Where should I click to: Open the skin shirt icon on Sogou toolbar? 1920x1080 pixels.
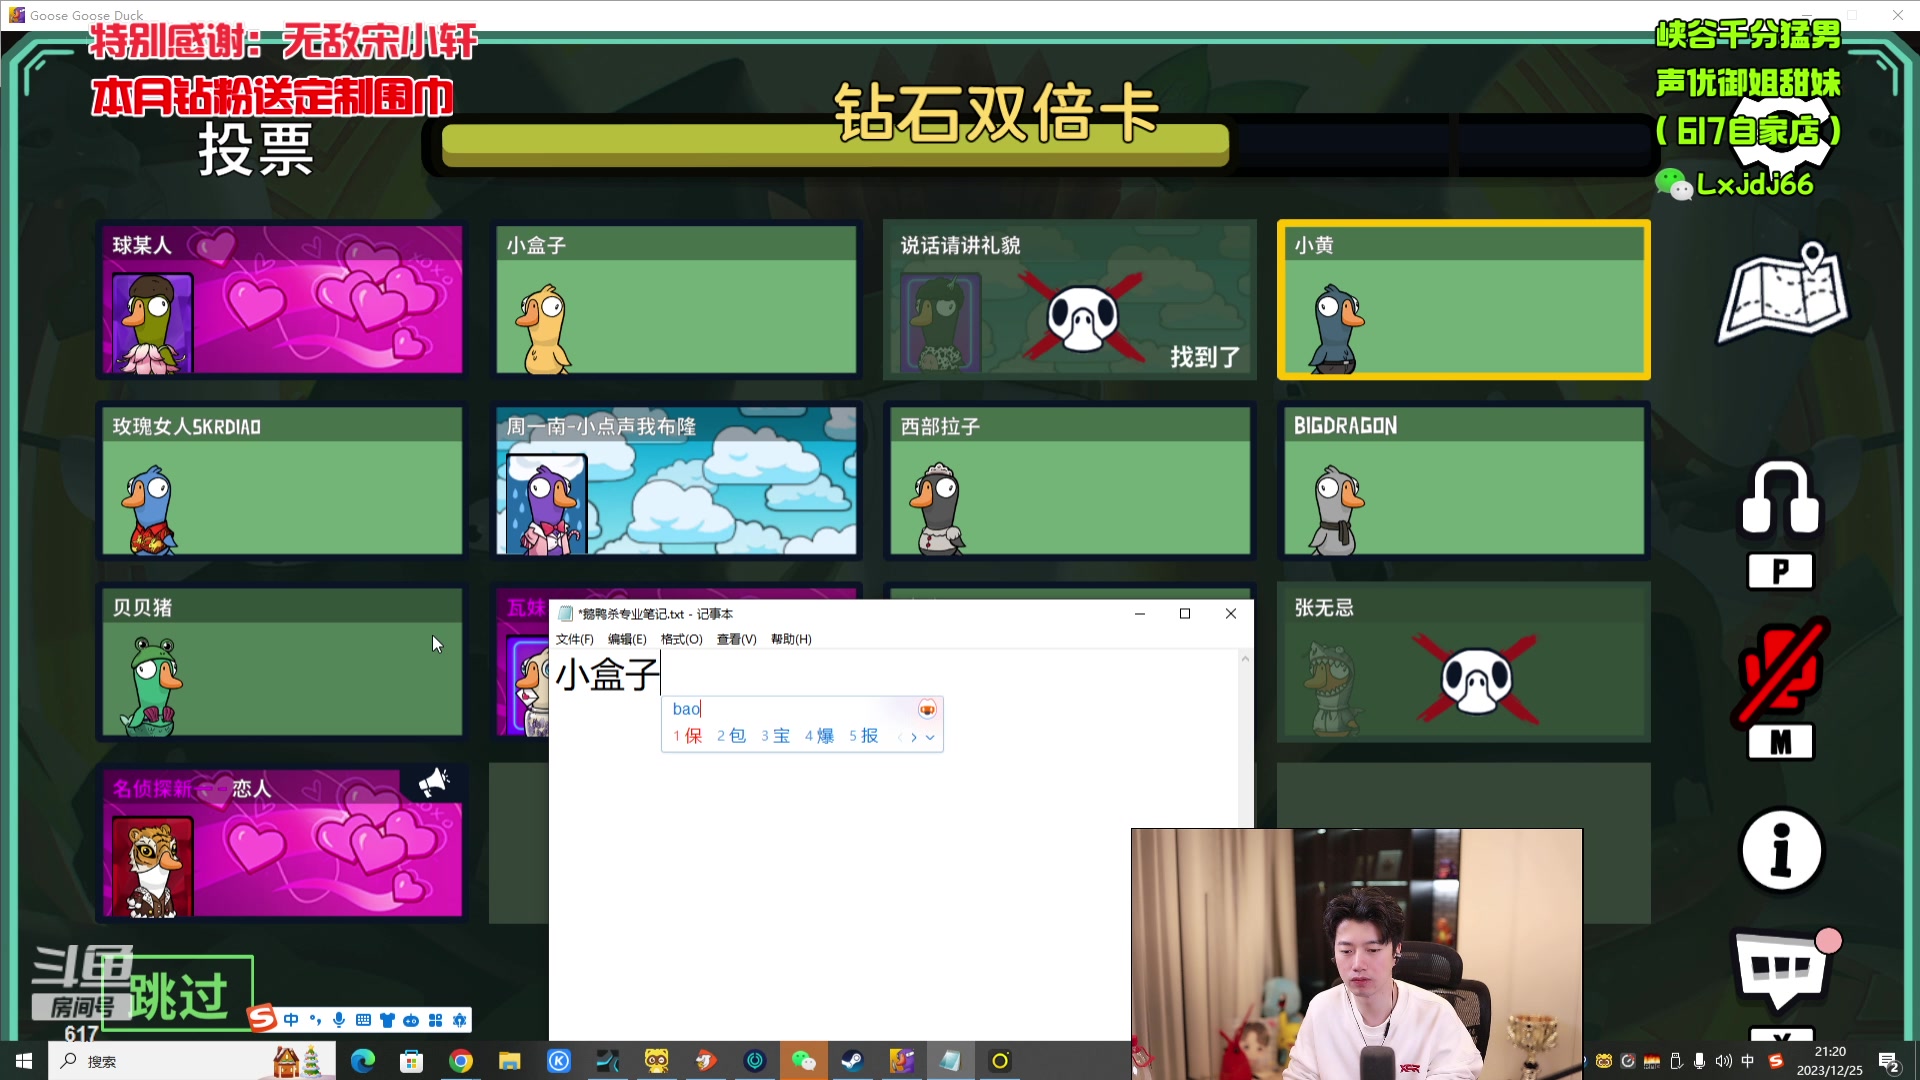pos(387,1020)
